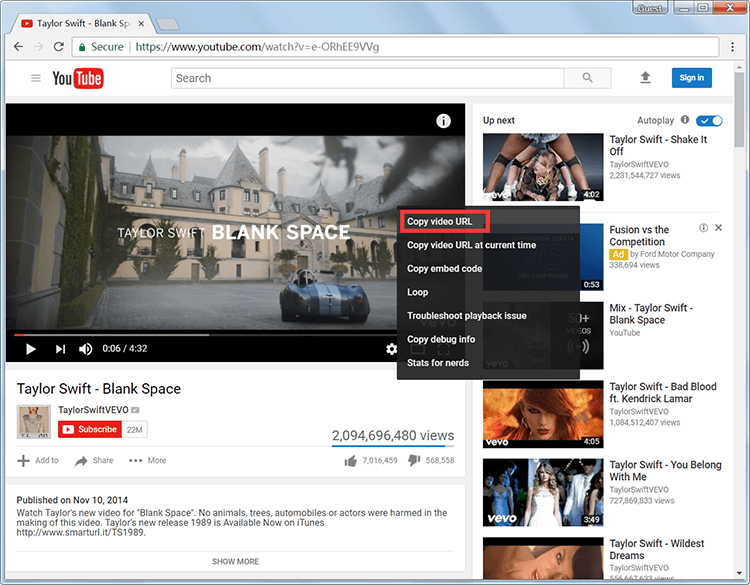Click the Sign in button
The width and height of the screenshot is (750, 585).
tap(692, 77)
